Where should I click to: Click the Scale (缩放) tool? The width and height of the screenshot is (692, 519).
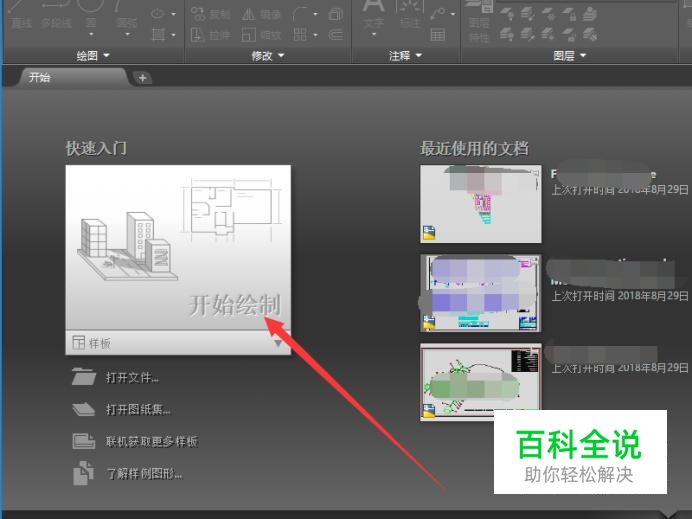click(x=261, y=34)
